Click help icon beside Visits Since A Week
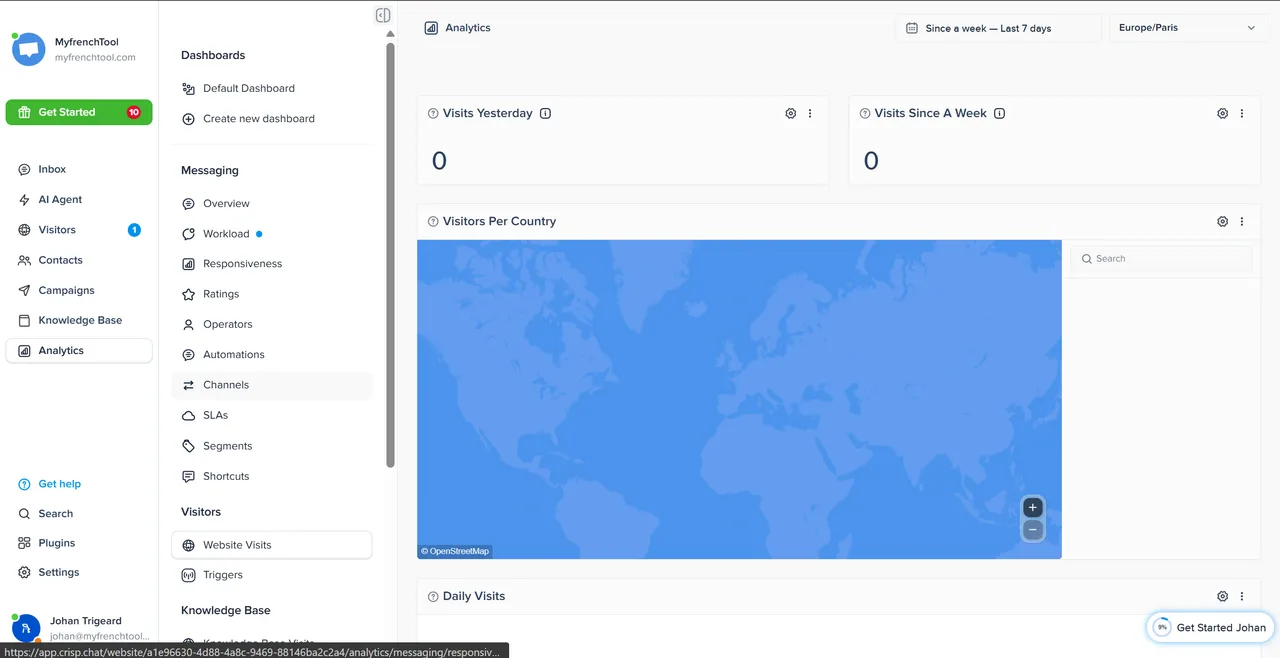 [x=865, y=113]
